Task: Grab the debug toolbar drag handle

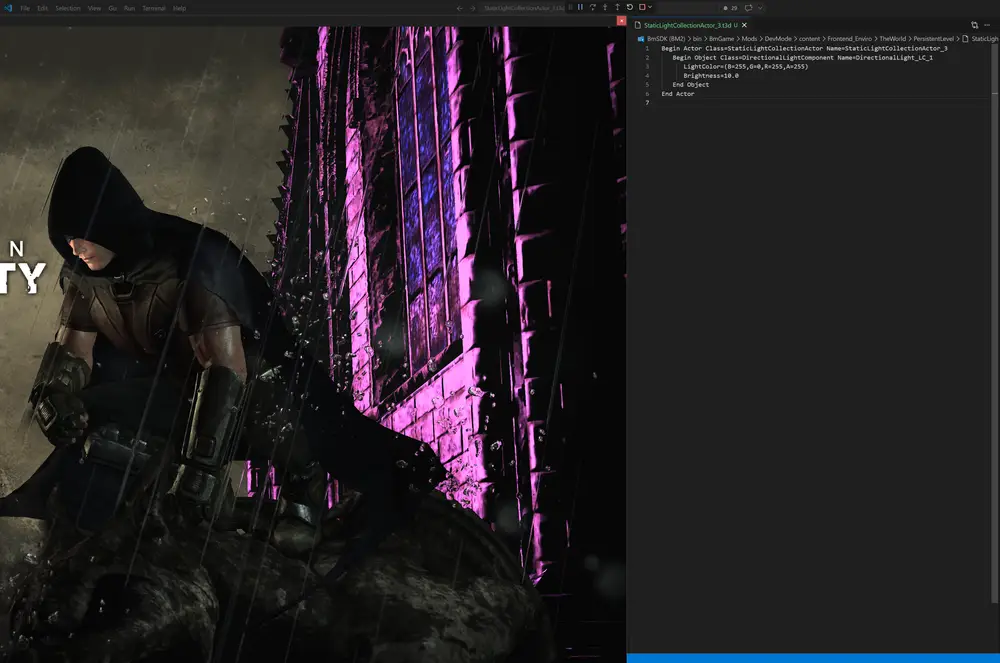Action: click(x=570, y=8)
